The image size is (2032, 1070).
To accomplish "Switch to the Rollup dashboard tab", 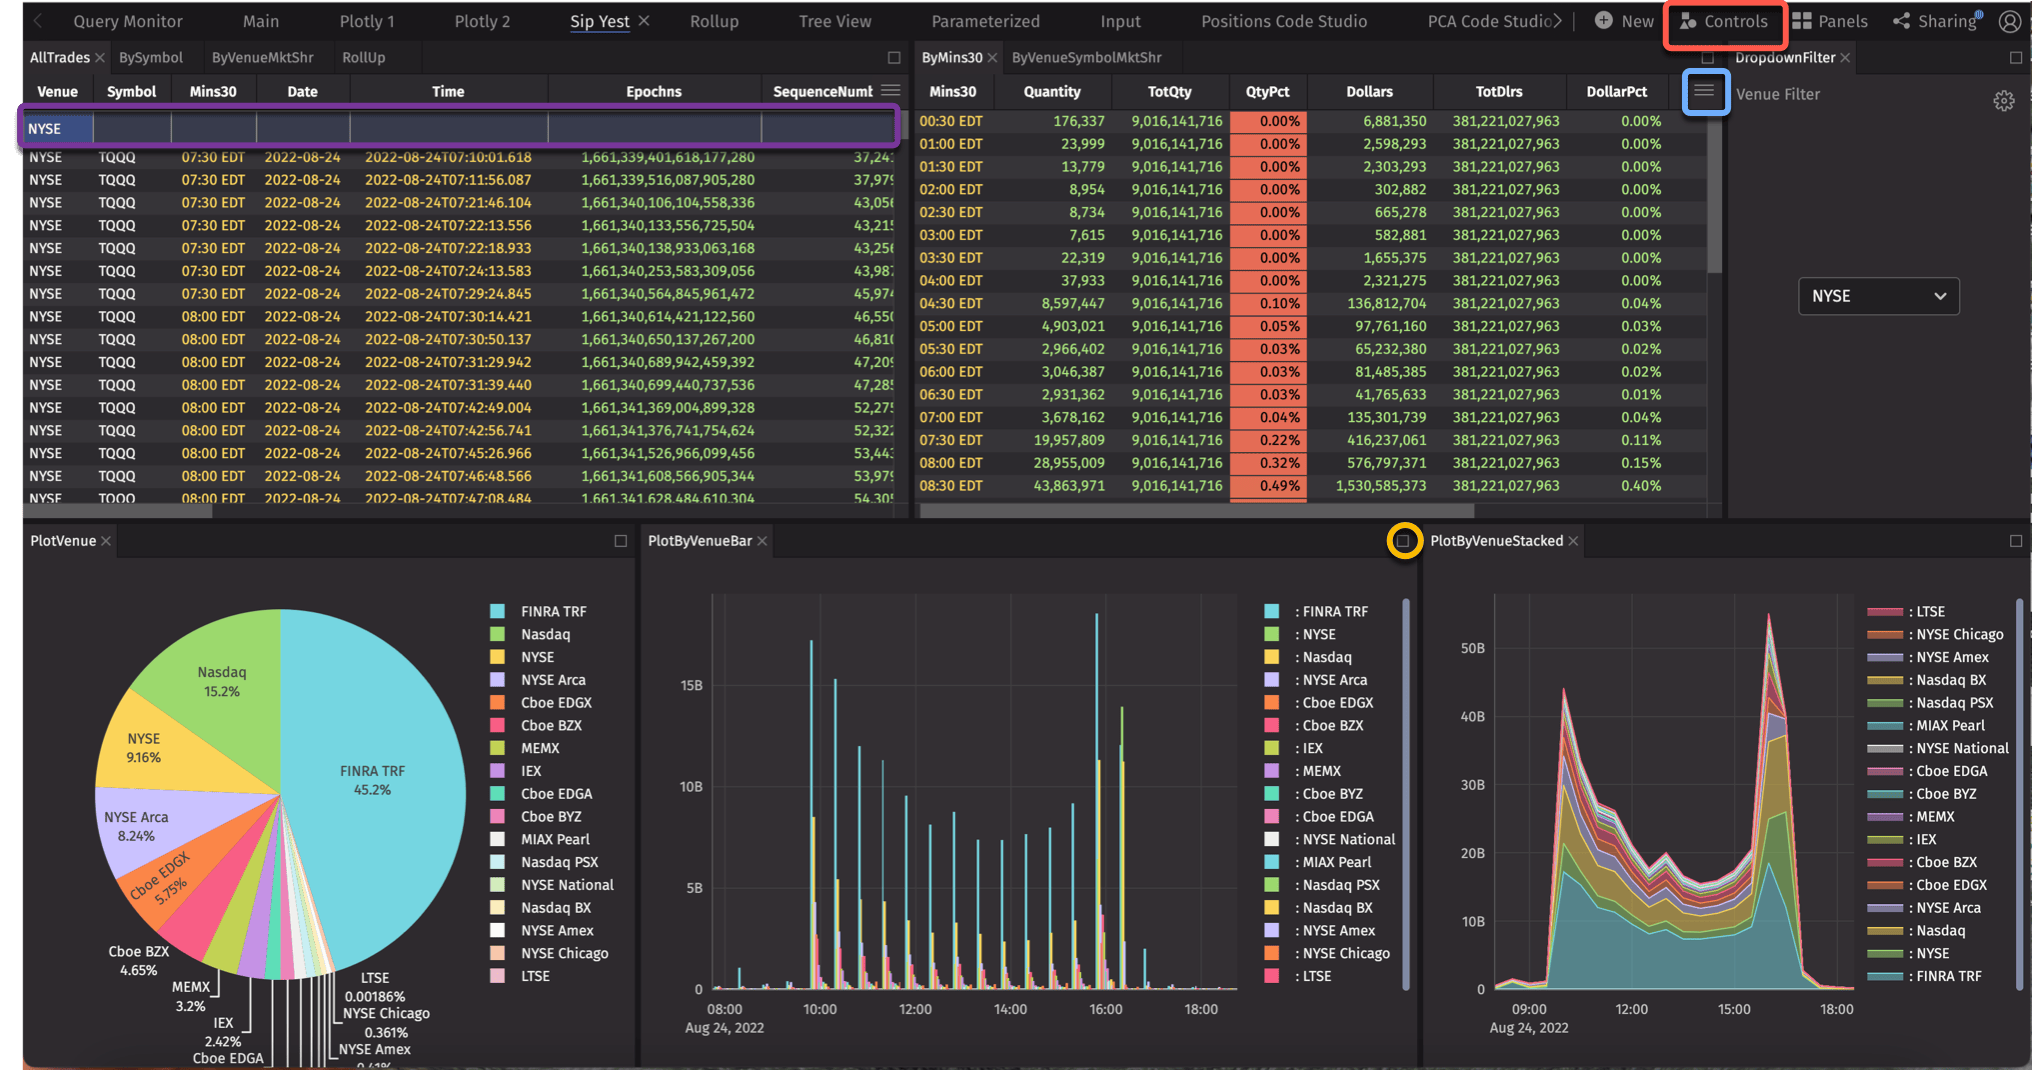I will (714, 21).
